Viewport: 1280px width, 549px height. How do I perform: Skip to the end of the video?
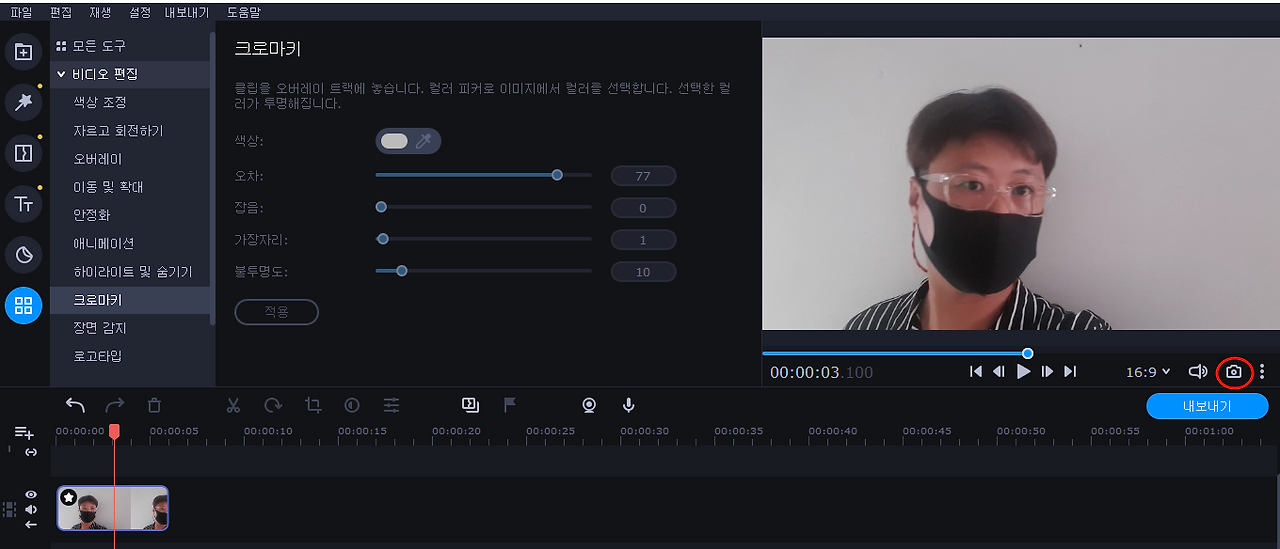click(x=1070, y=371)
